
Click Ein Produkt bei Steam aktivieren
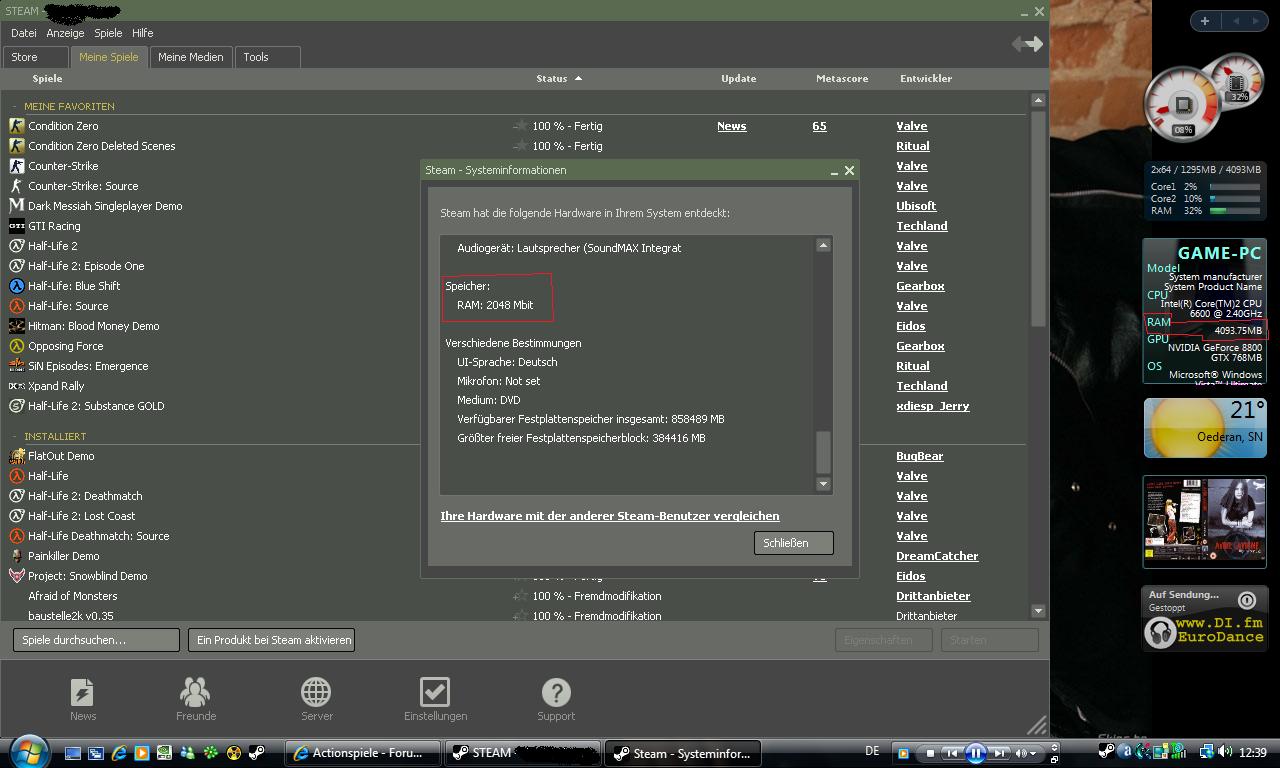[x=271, y=640]
